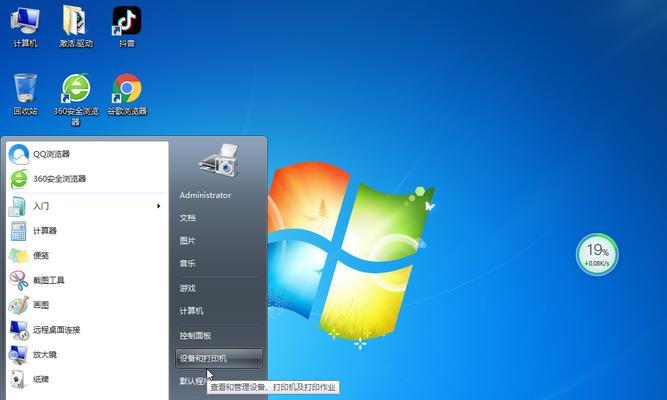Open 计算机 in Start menu right pane
The height and width of the screenshot is (400, 667).
tap(191, 311)
